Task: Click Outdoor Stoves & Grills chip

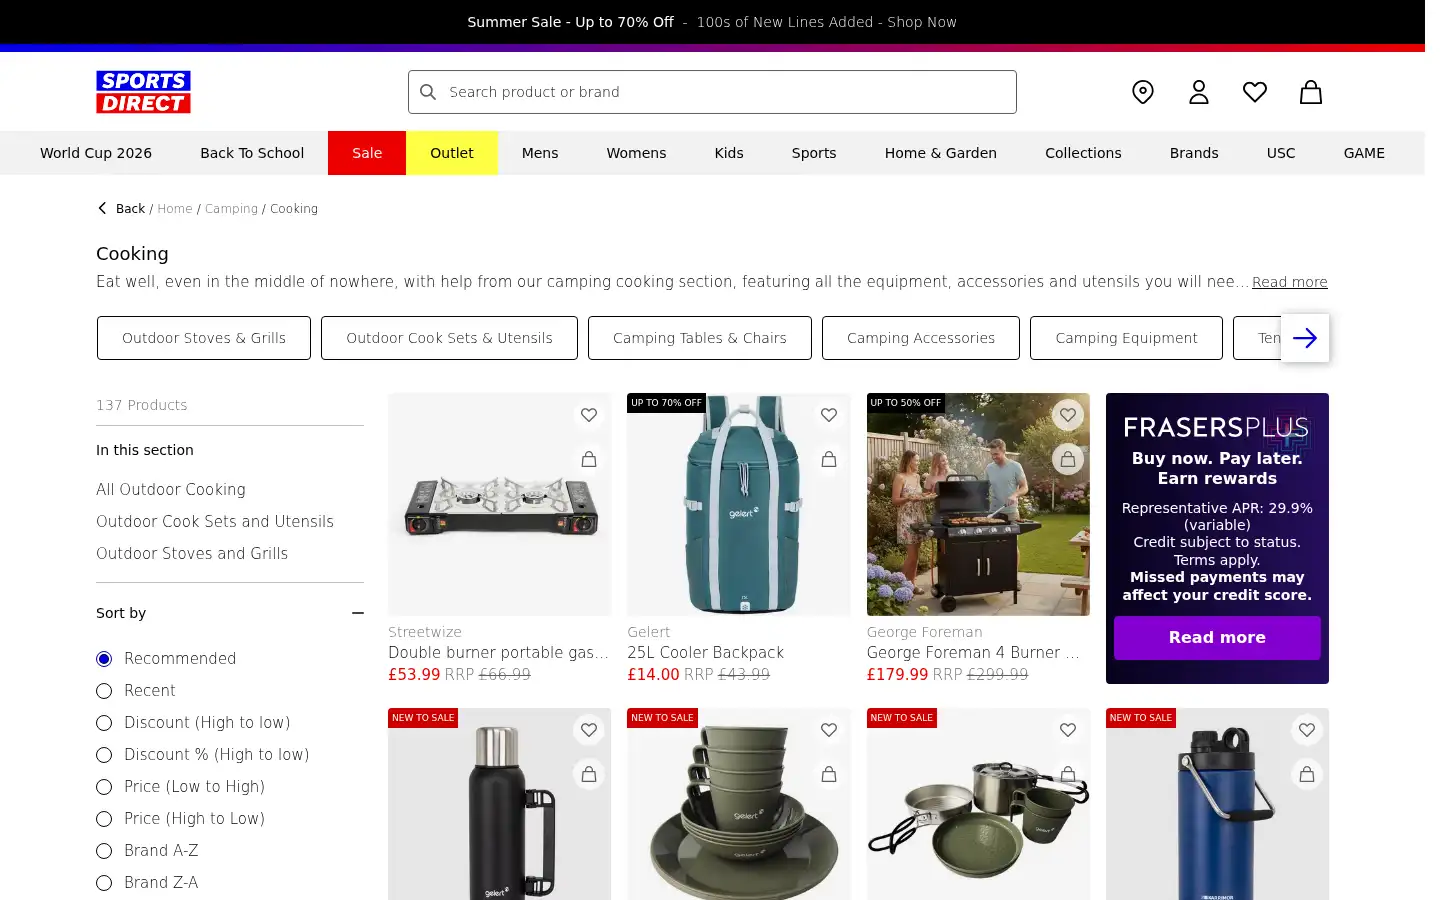Action: pyautogui.click(x=204, y=338)
